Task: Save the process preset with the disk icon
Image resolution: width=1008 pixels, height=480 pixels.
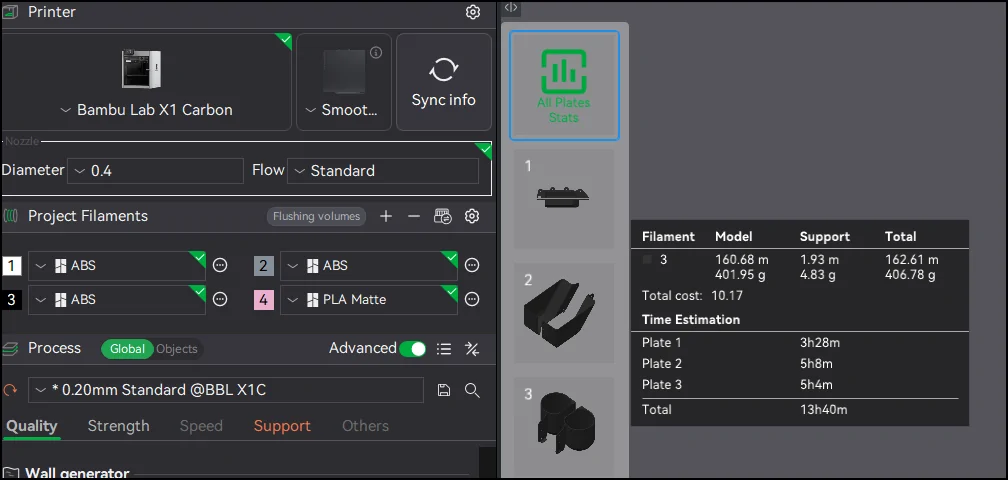Action: coord(444,390)
